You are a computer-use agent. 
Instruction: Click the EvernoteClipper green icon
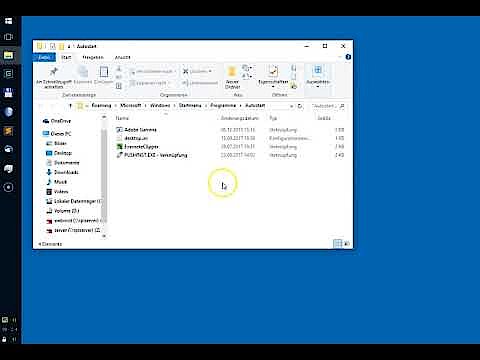(119, 147)
